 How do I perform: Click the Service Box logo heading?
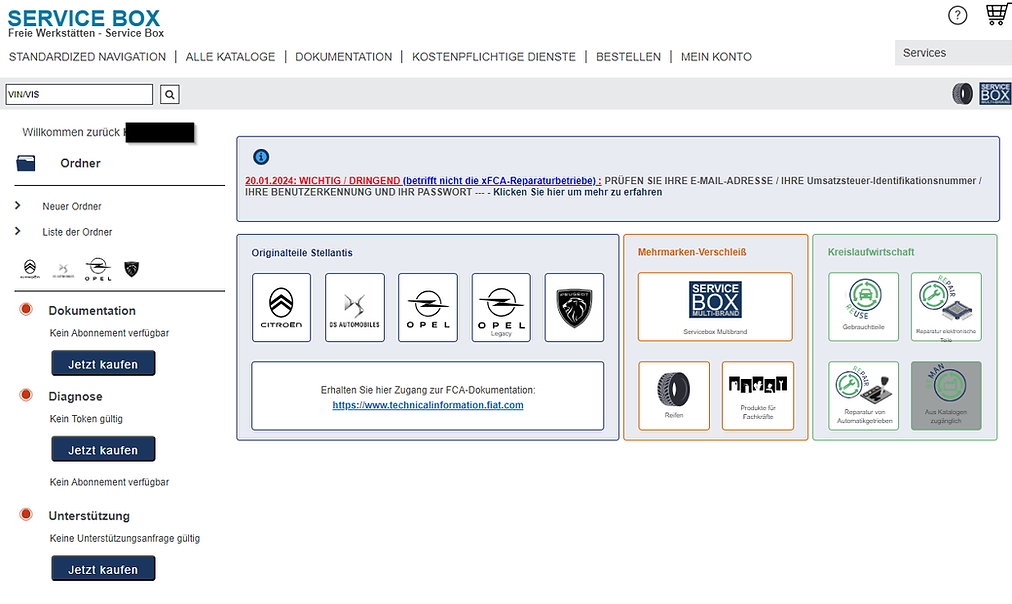coord(84,18)
